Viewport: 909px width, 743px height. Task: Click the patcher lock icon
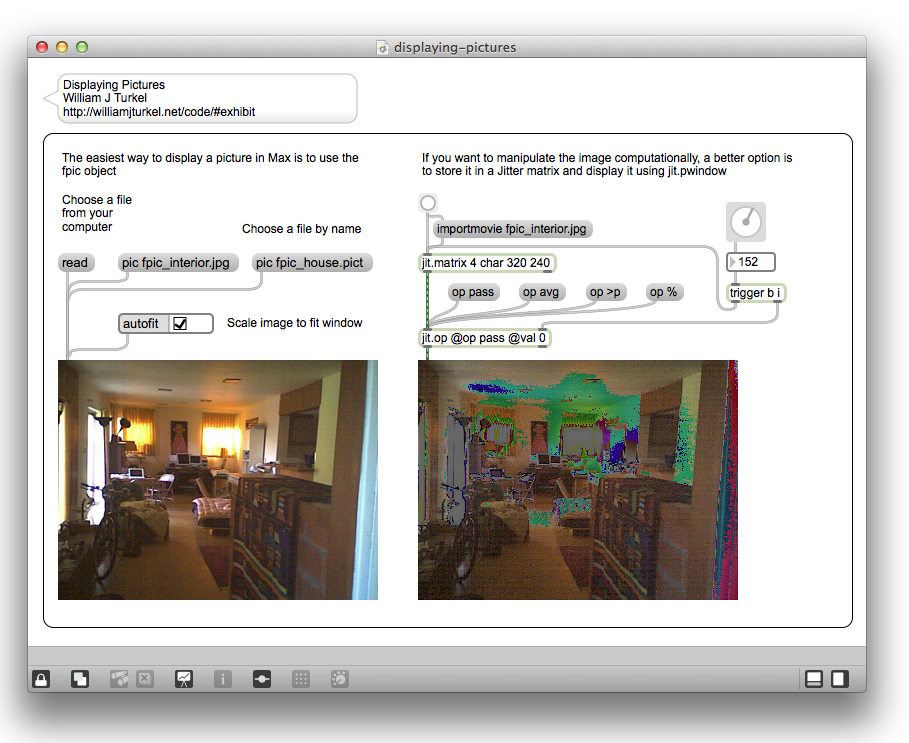[41, 679]
